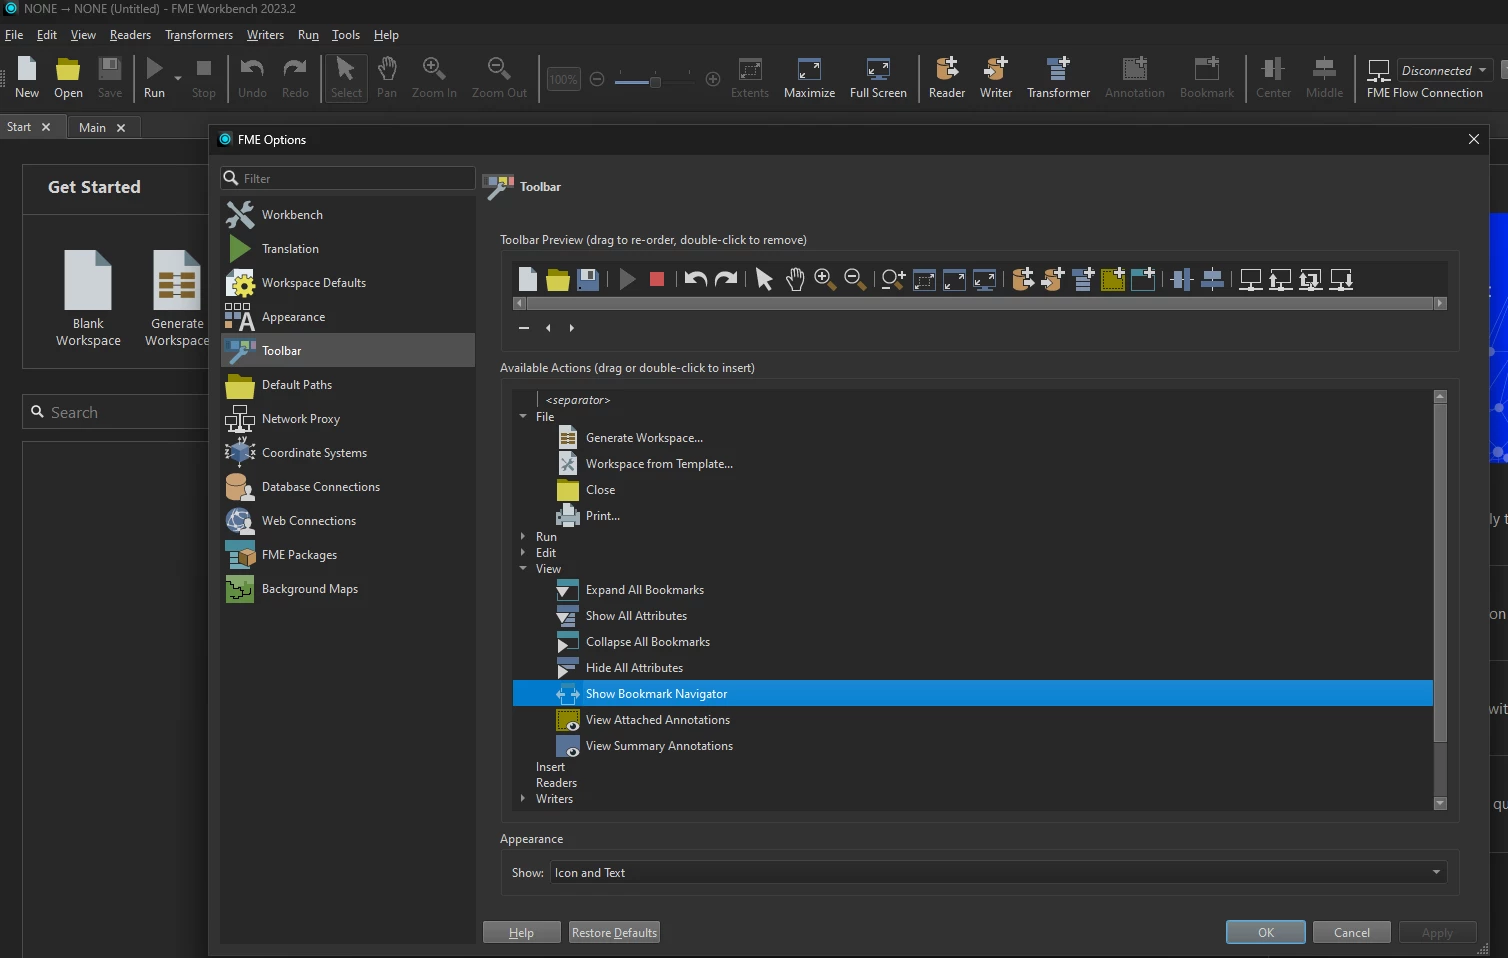Open the Disconnected connection dropdown
The width and height of the screenshot is (1508, 958).
pyautogui.click(x=1445, y=70)
